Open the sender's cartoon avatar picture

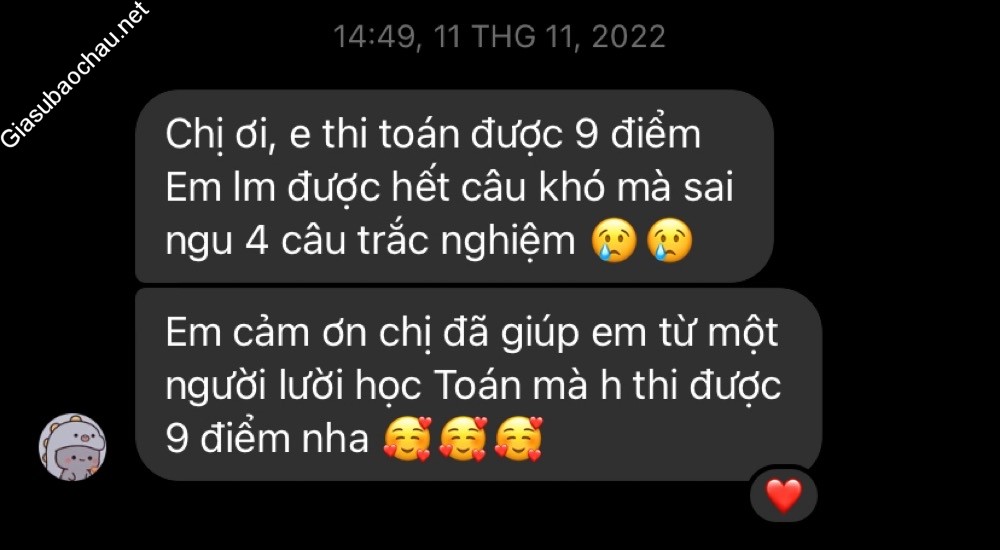72,447
